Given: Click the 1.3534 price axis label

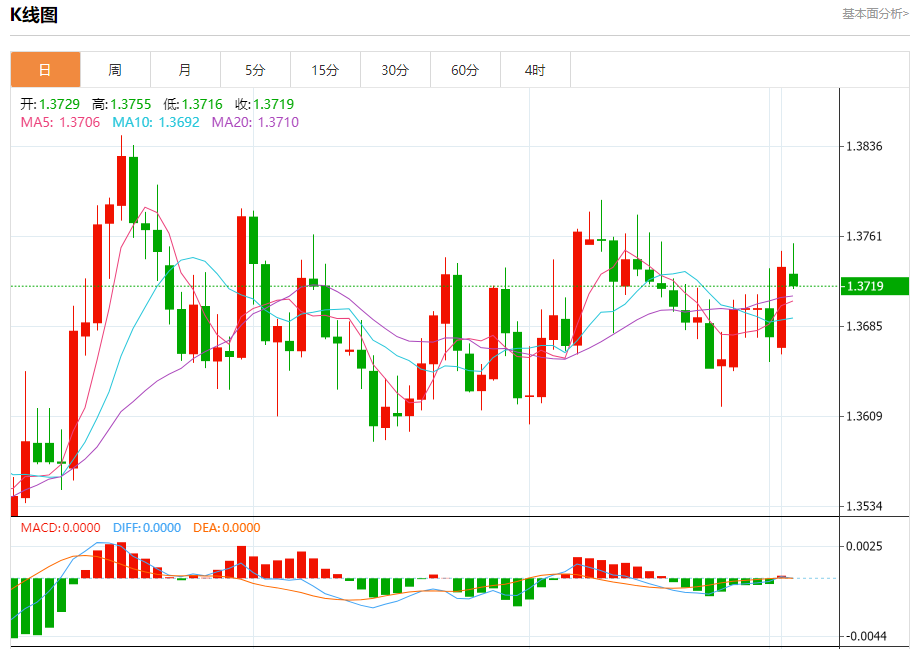Looking at the screenshot, I should click(x=864, y=506).
